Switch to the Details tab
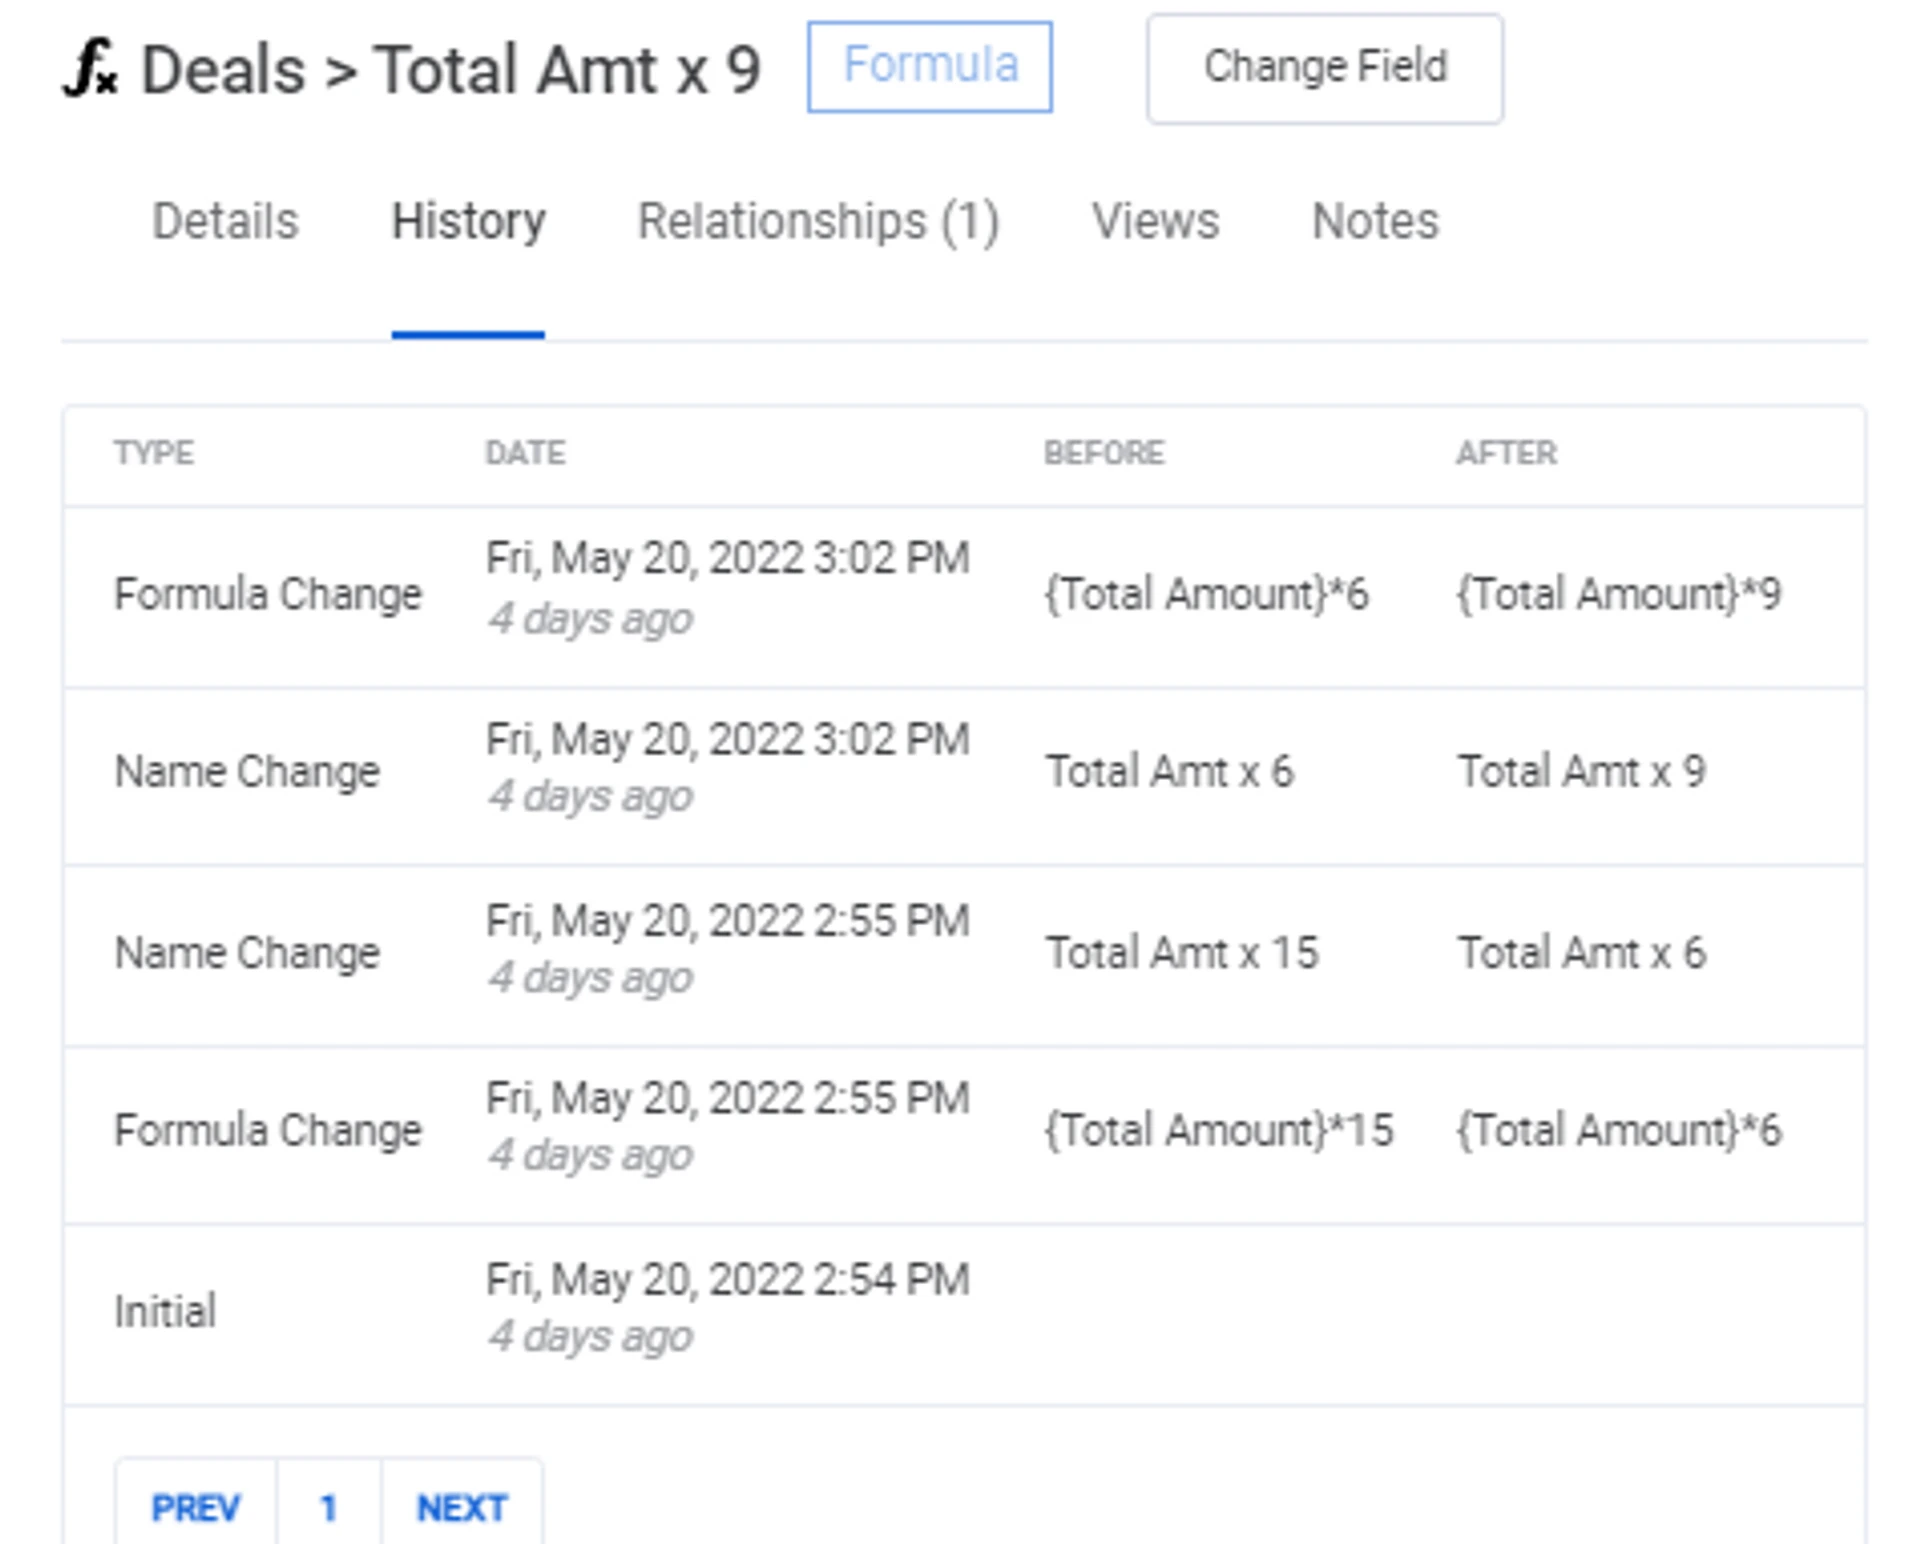This screenshot has height=1544, width=1920. point(225,221)
